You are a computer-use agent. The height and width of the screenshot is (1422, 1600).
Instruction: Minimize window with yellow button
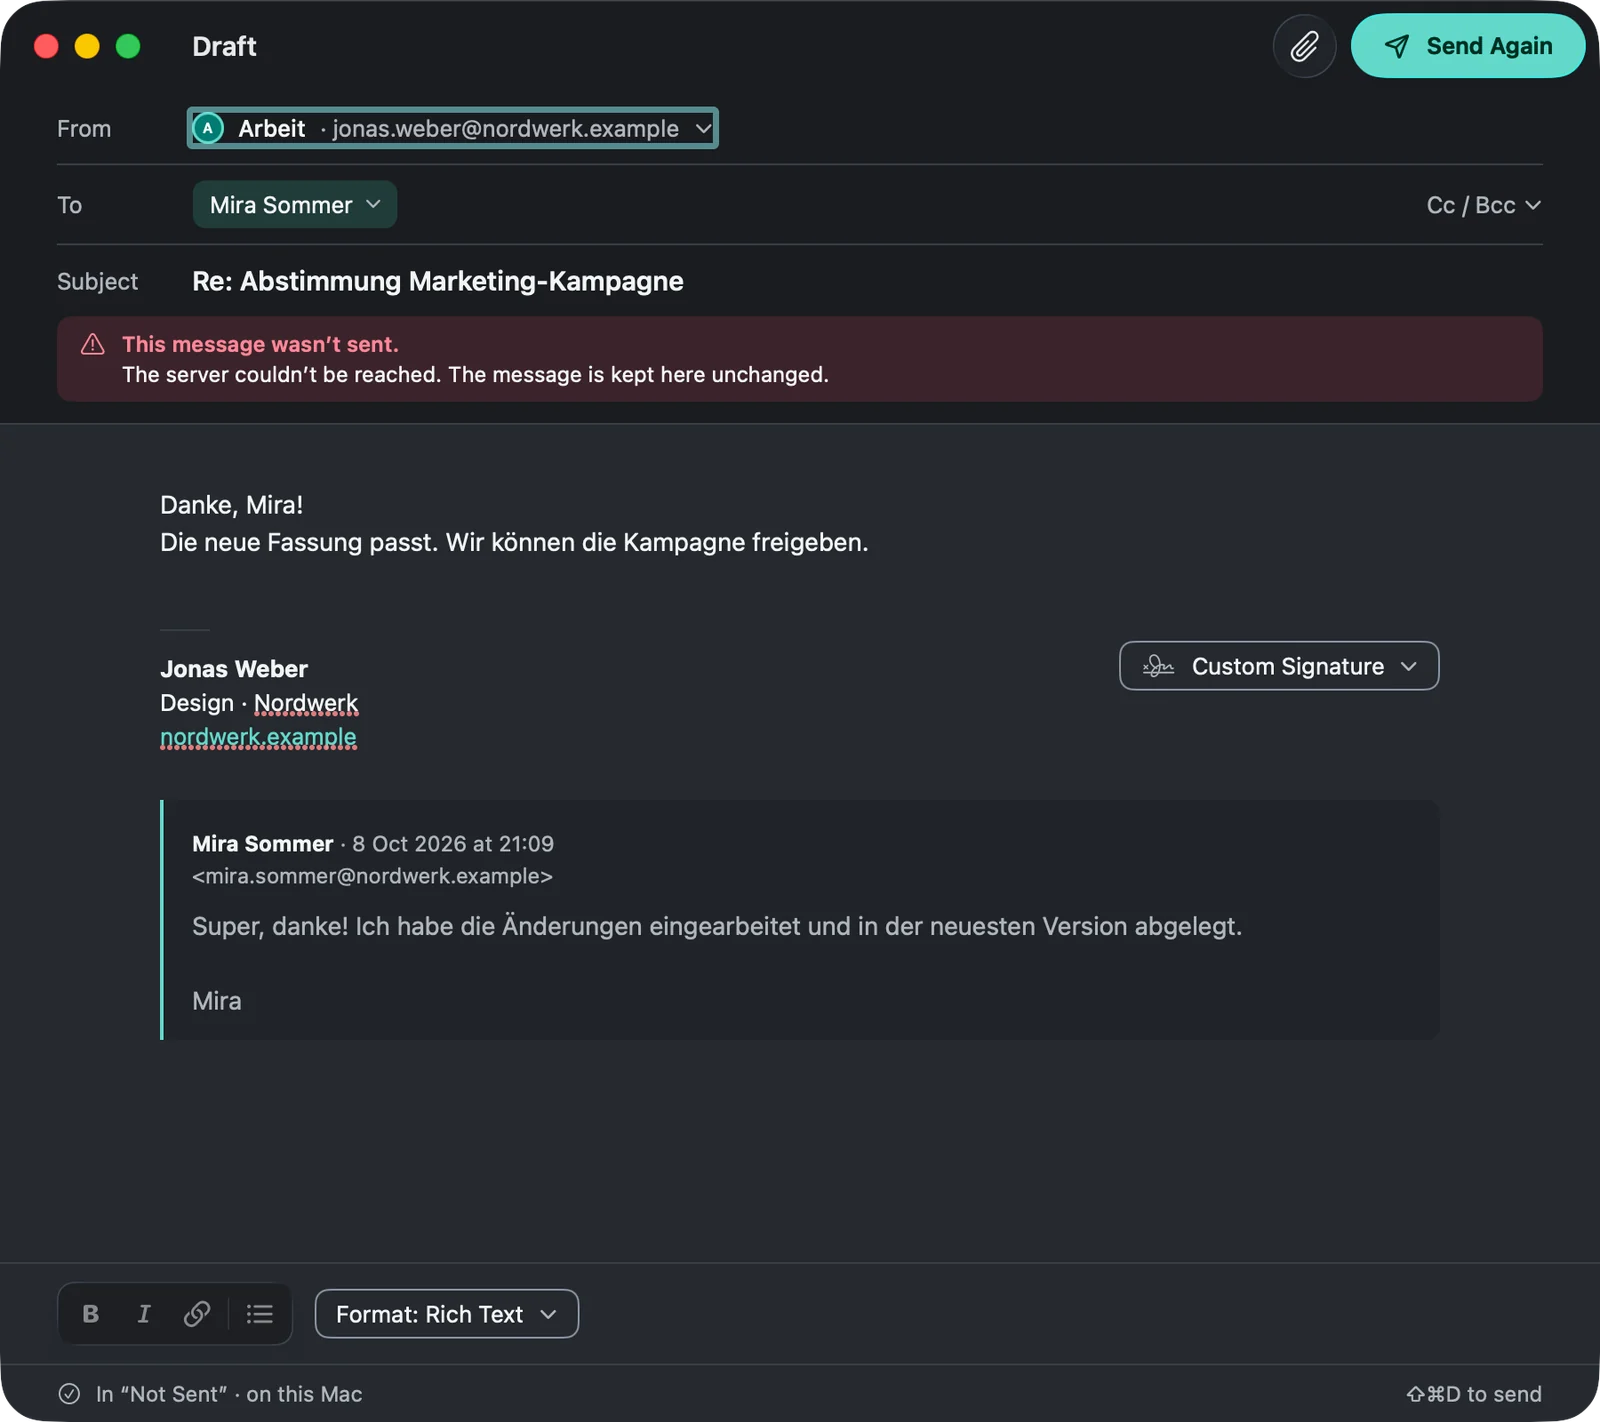click(x=87, y=46)
